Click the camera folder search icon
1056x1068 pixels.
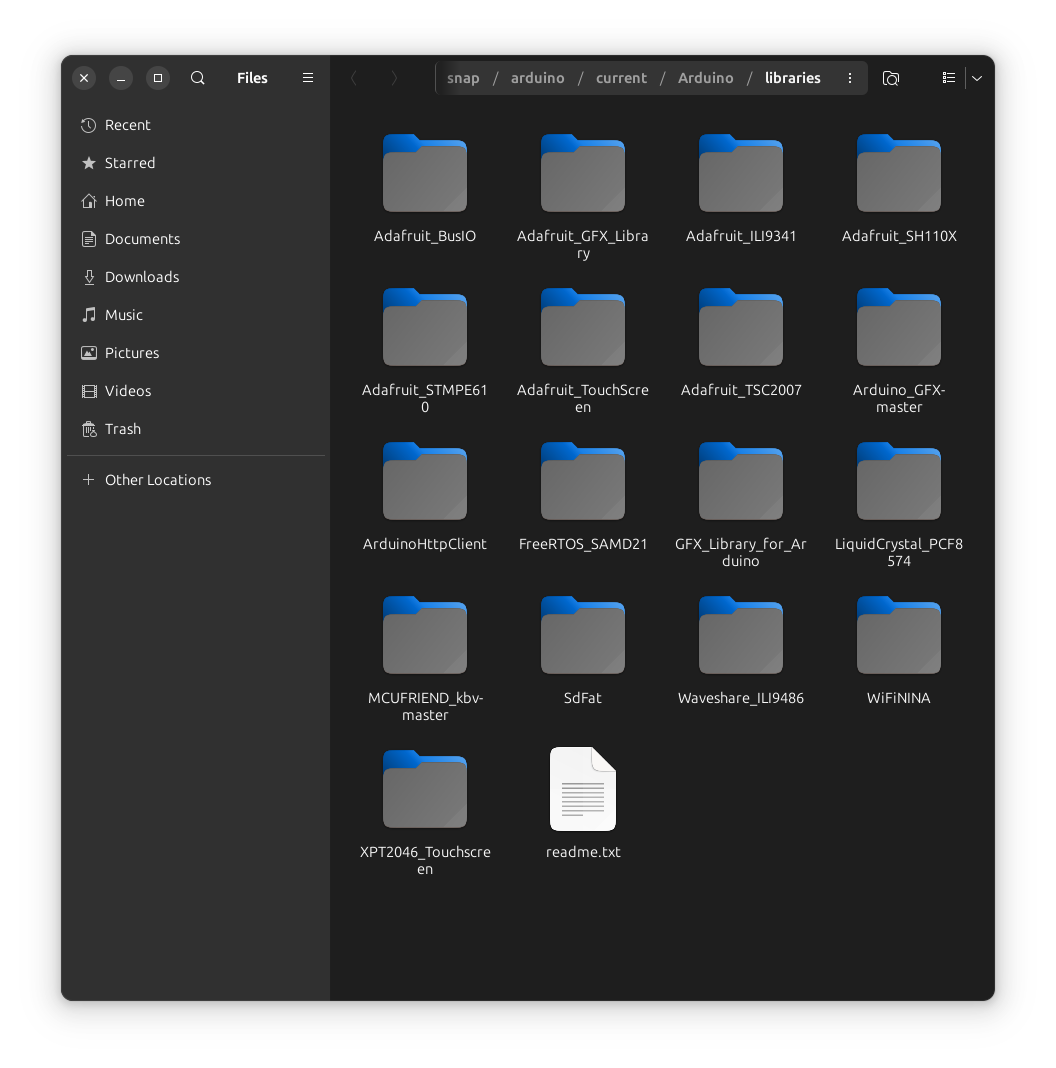coord(890,78)
